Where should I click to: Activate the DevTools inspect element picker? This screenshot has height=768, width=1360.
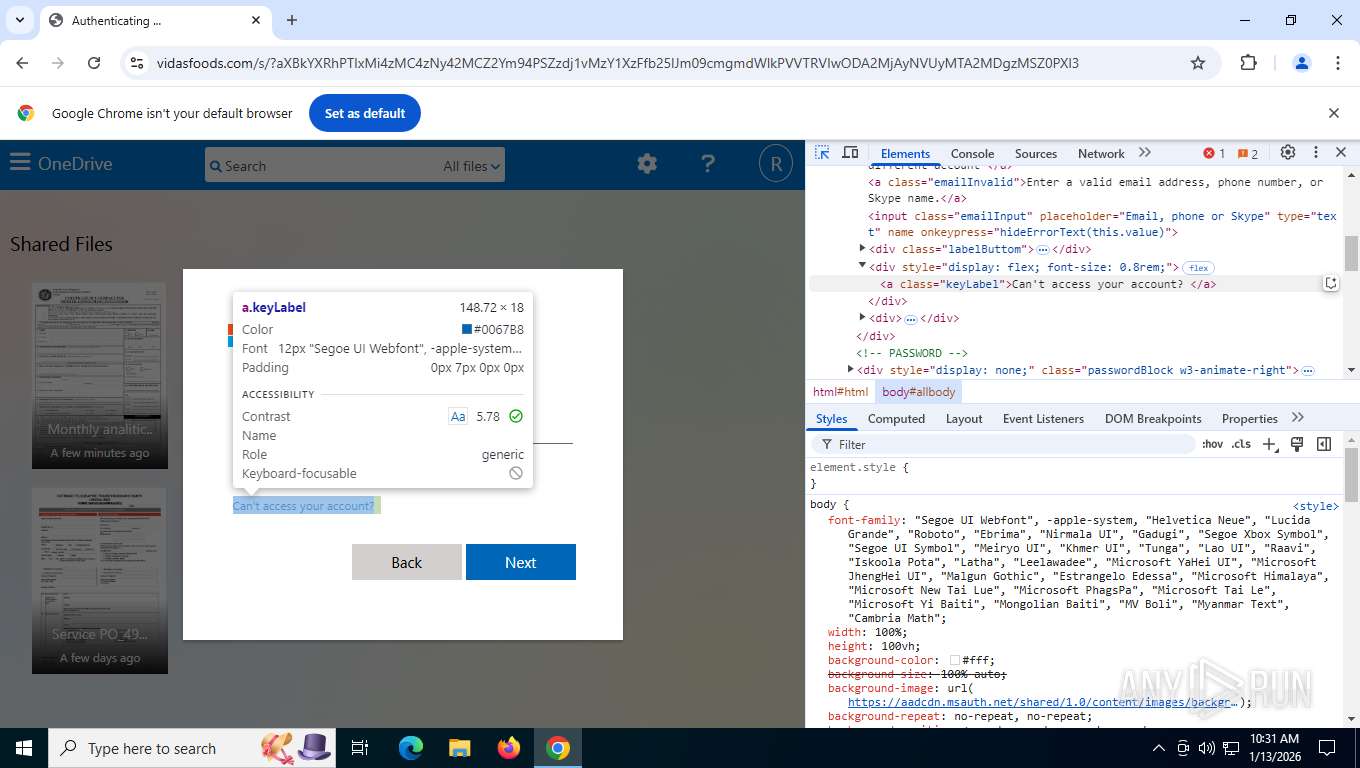(822, 153)
